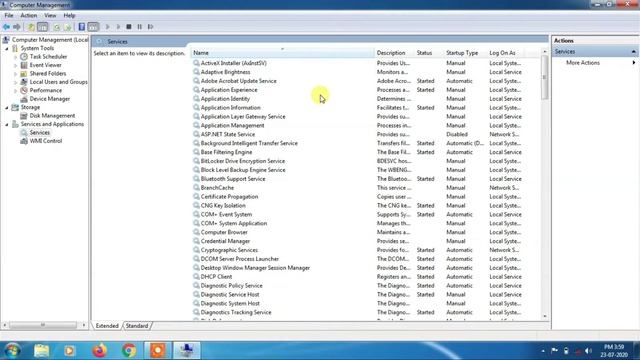Click the gear icon beside ASP.NET State Service
640x360 pixels.
tap(196, 134)
